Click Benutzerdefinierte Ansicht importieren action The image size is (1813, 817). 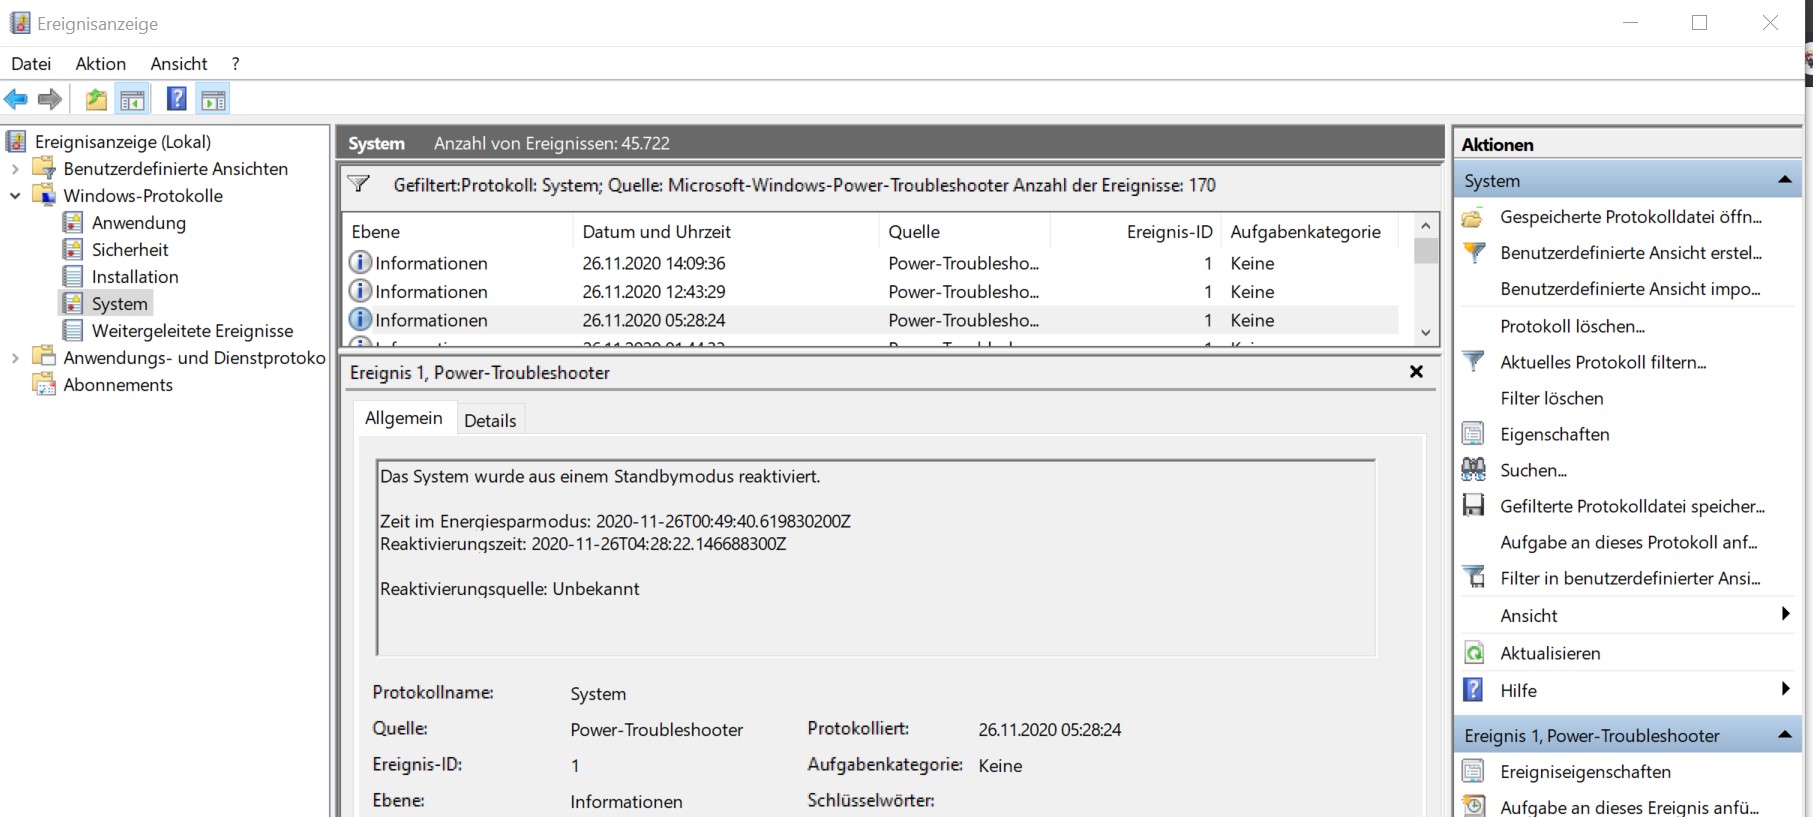coord(1630,289)
